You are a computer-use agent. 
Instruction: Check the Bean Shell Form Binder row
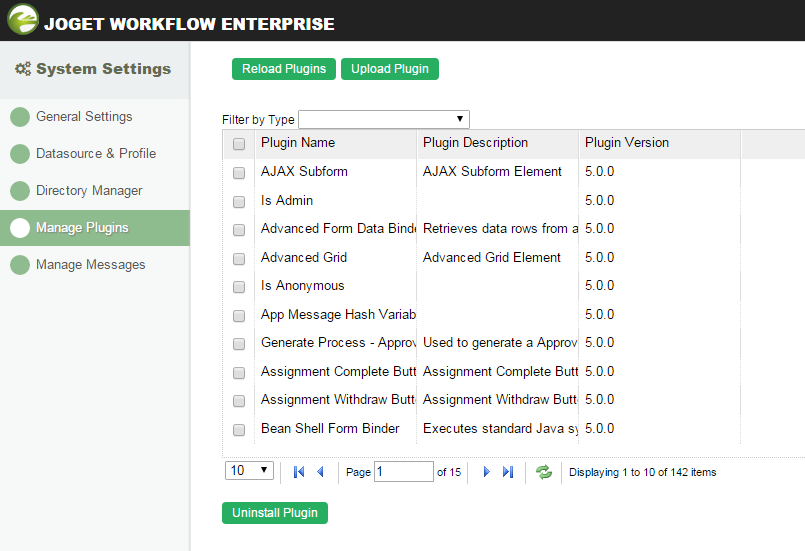click(x=239, y=430)
